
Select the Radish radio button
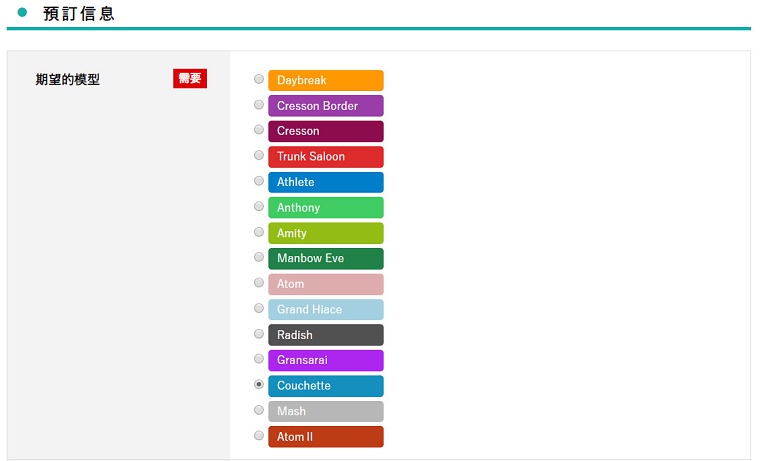[259, 334]
